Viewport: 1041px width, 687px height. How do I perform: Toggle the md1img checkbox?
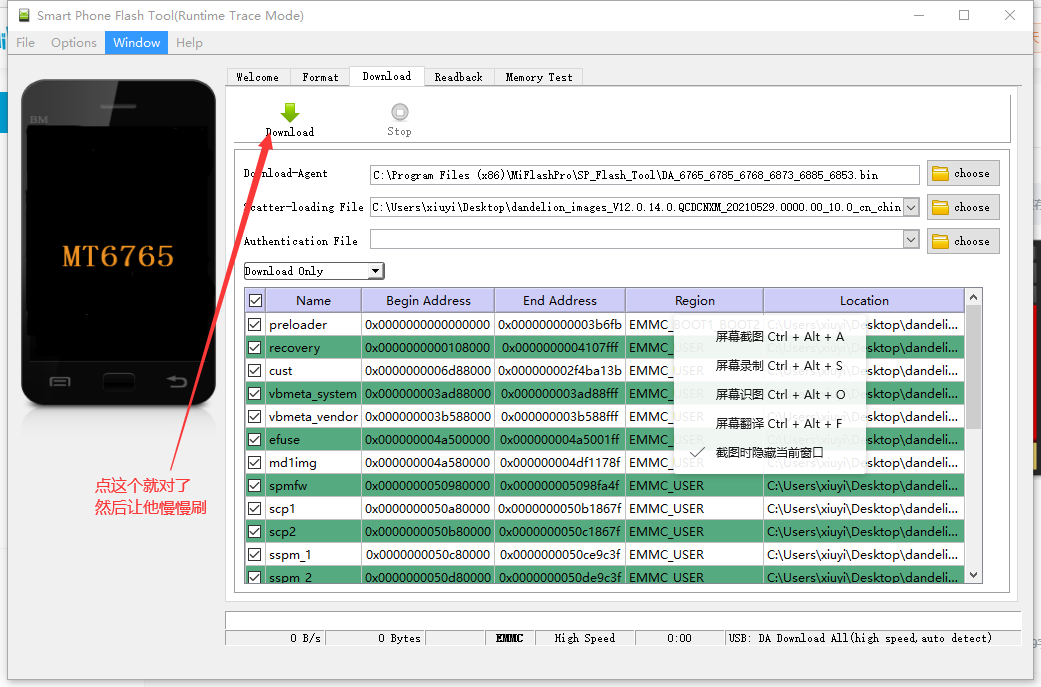point(254,463)
